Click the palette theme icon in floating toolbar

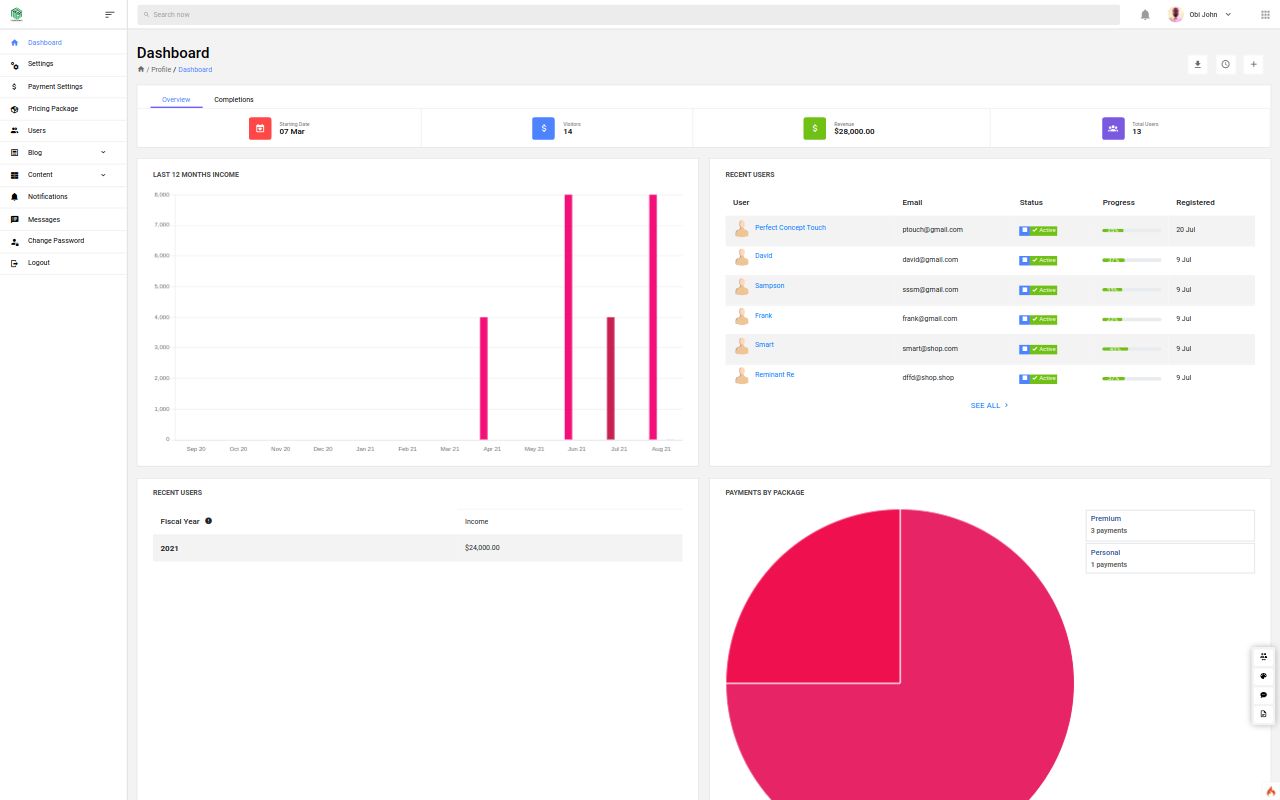tap(1264, 676)
